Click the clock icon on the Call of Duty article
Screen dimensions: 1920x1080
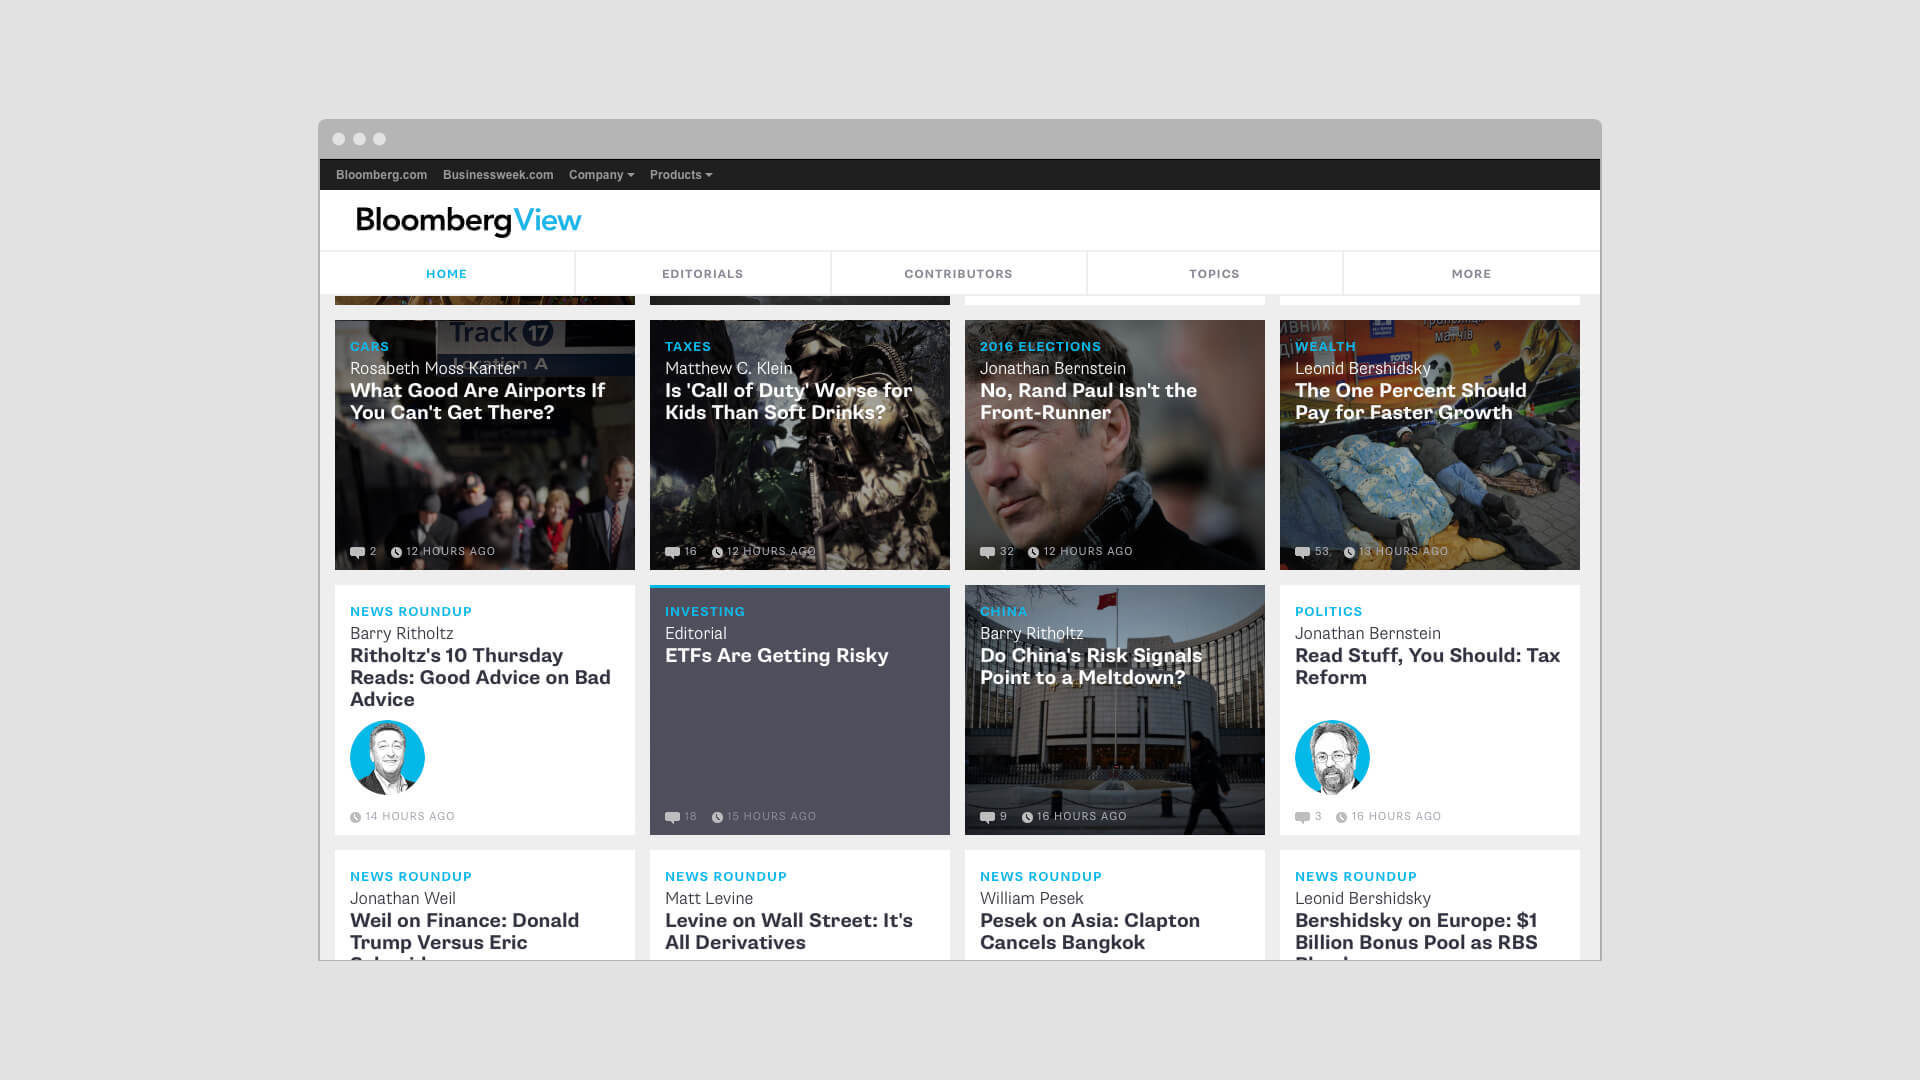(717, 552)
